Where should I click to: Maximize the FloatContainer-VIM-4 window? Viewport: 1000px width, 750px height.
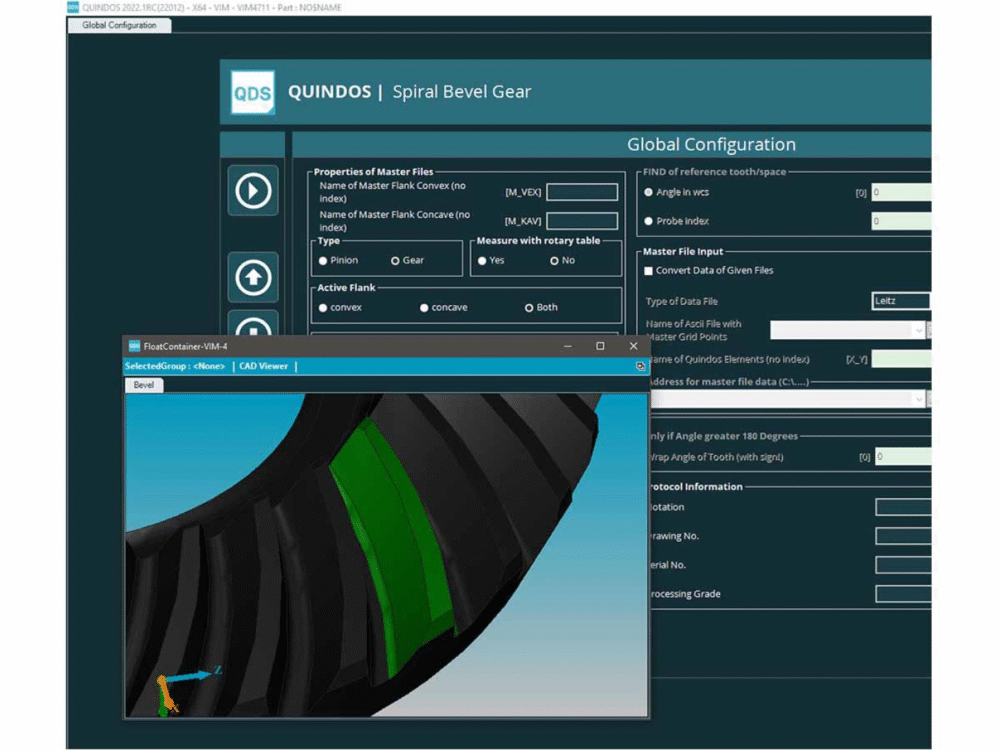click(600, 346)
